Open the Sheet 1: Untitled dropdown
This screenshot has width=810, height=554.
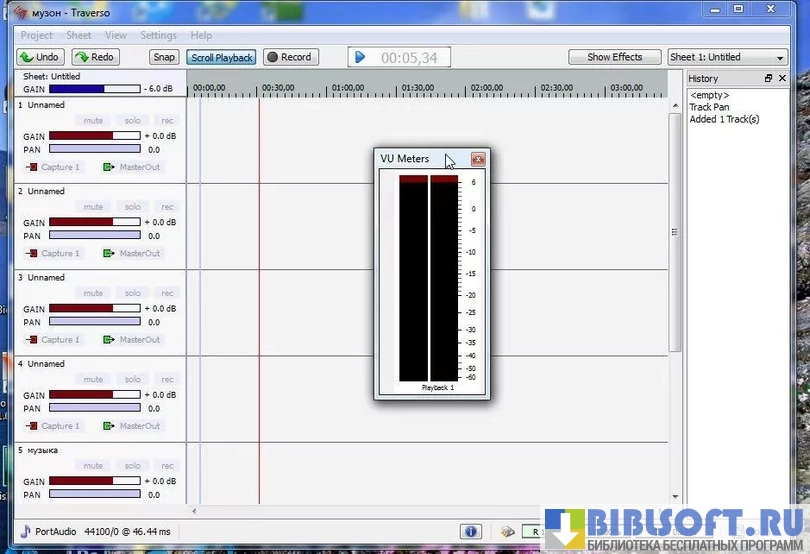pos(727,57)
